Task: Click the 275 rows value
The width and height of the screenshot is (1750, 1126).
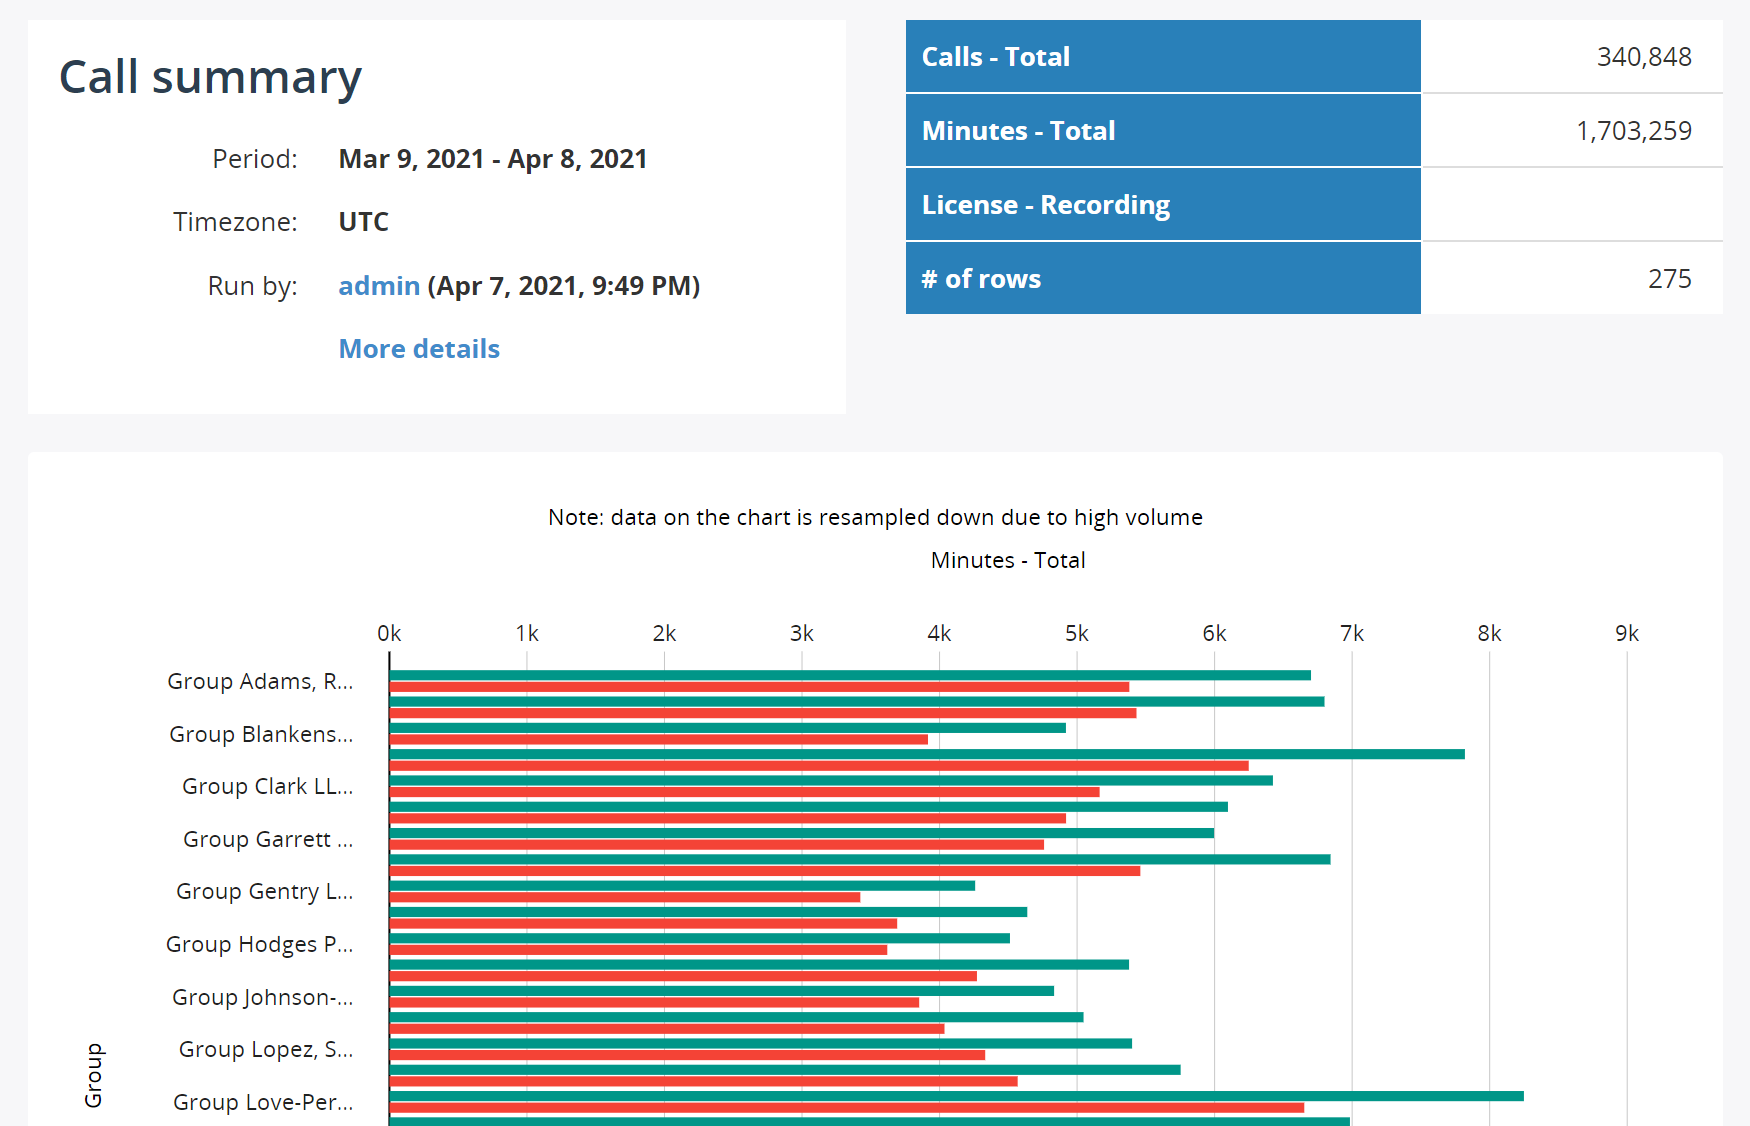Action: coord(1670,279)
